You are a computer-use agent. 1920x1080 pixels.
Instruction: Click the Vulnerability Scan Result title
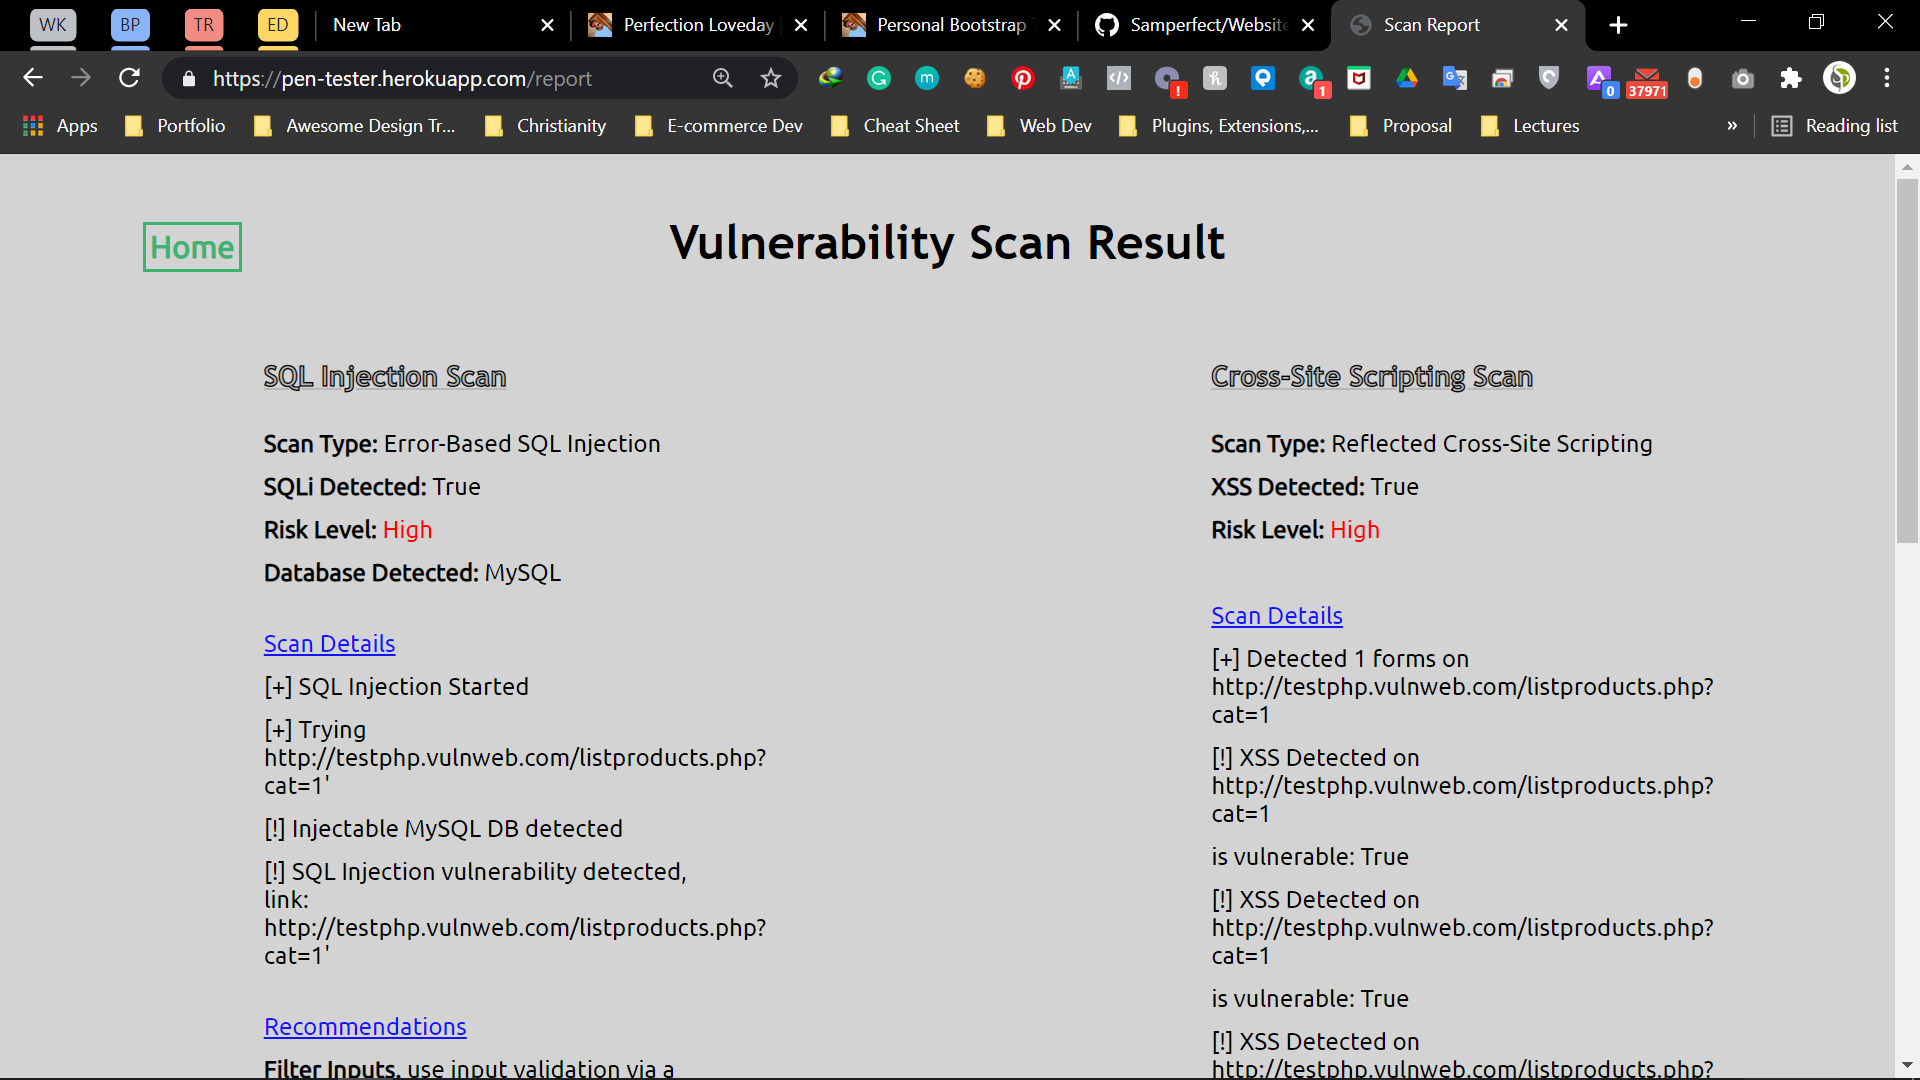point(947,243)
